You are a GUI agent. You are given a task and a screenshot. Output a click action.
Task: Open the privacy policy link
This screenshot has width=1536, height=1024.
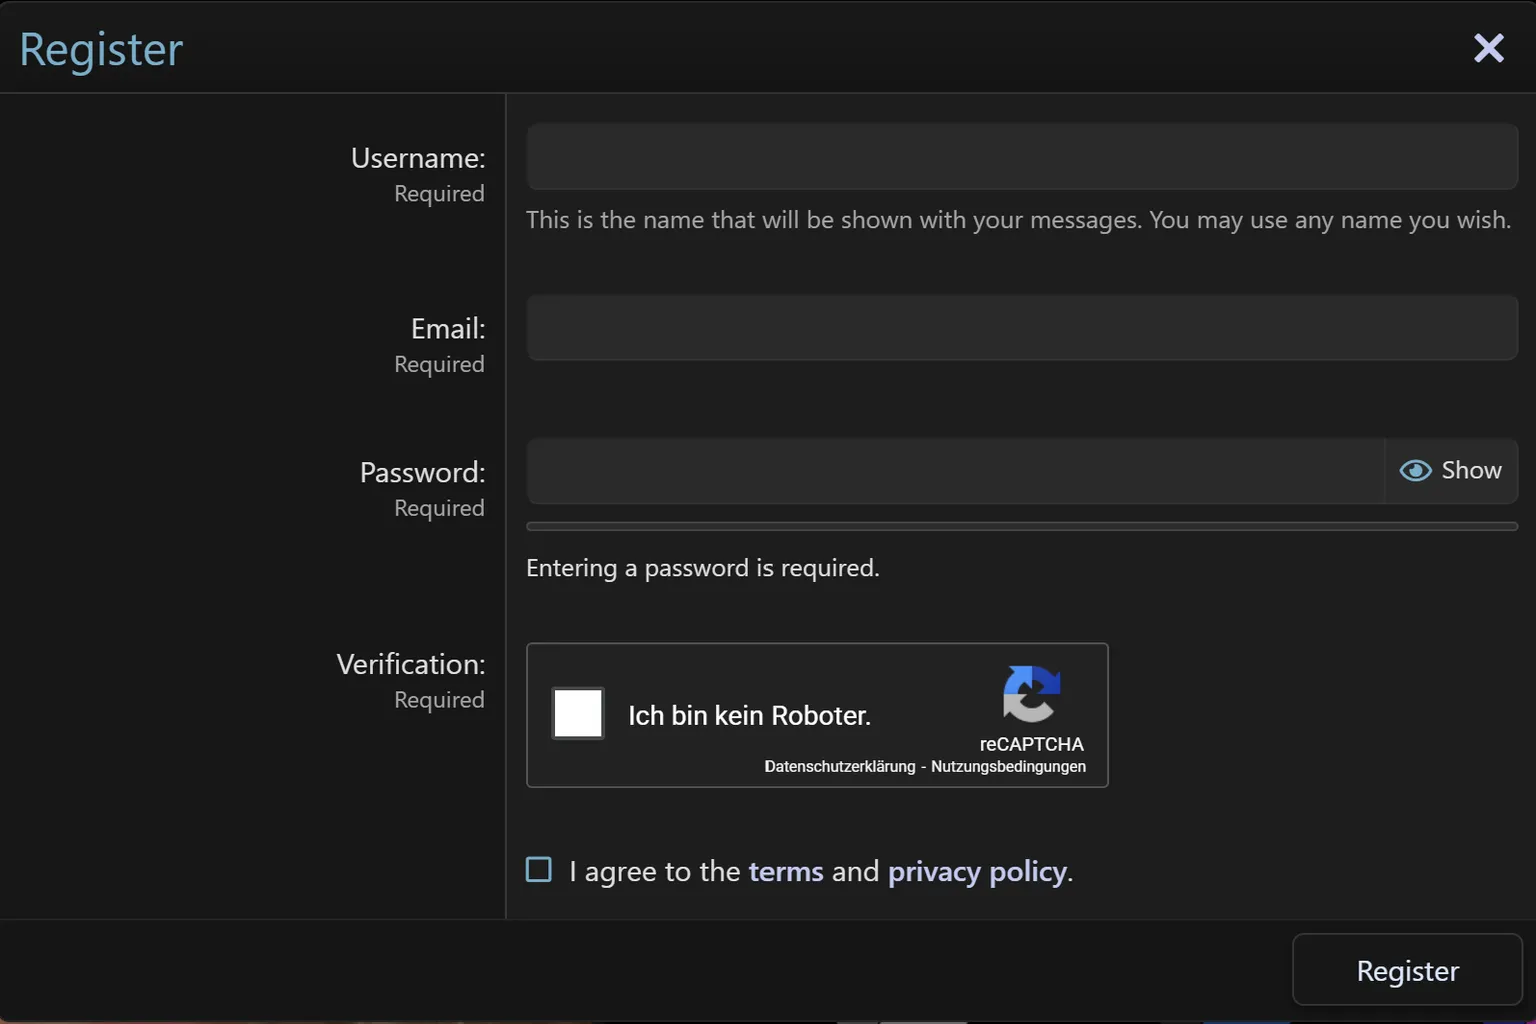point(977,871)
